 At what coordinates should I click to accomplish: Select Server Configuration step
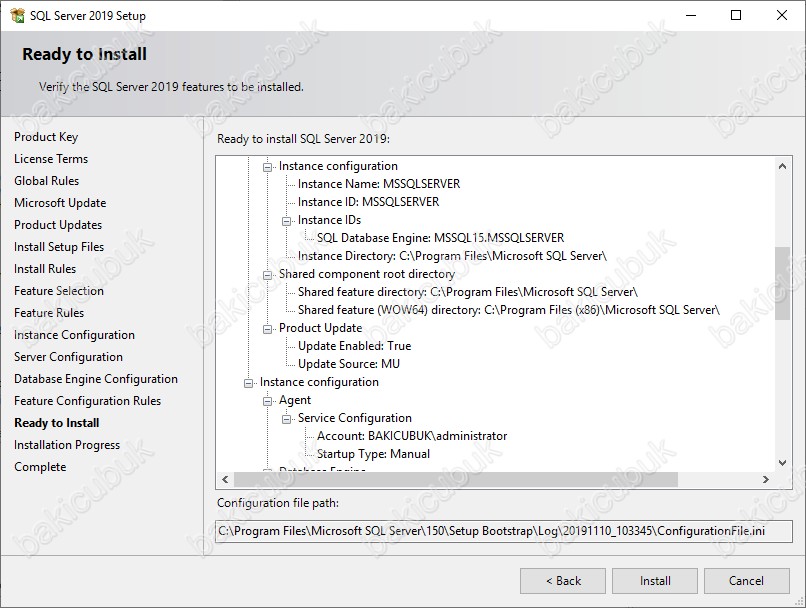68,357
